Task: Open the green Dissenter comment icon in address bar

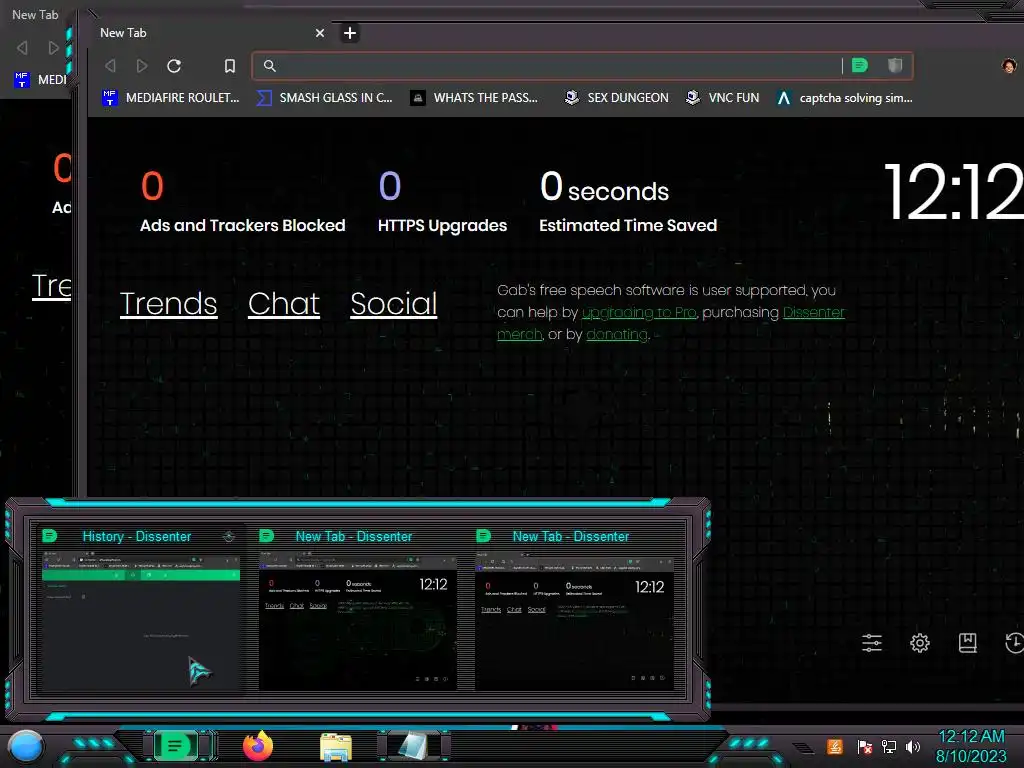Action: (859, 65)
